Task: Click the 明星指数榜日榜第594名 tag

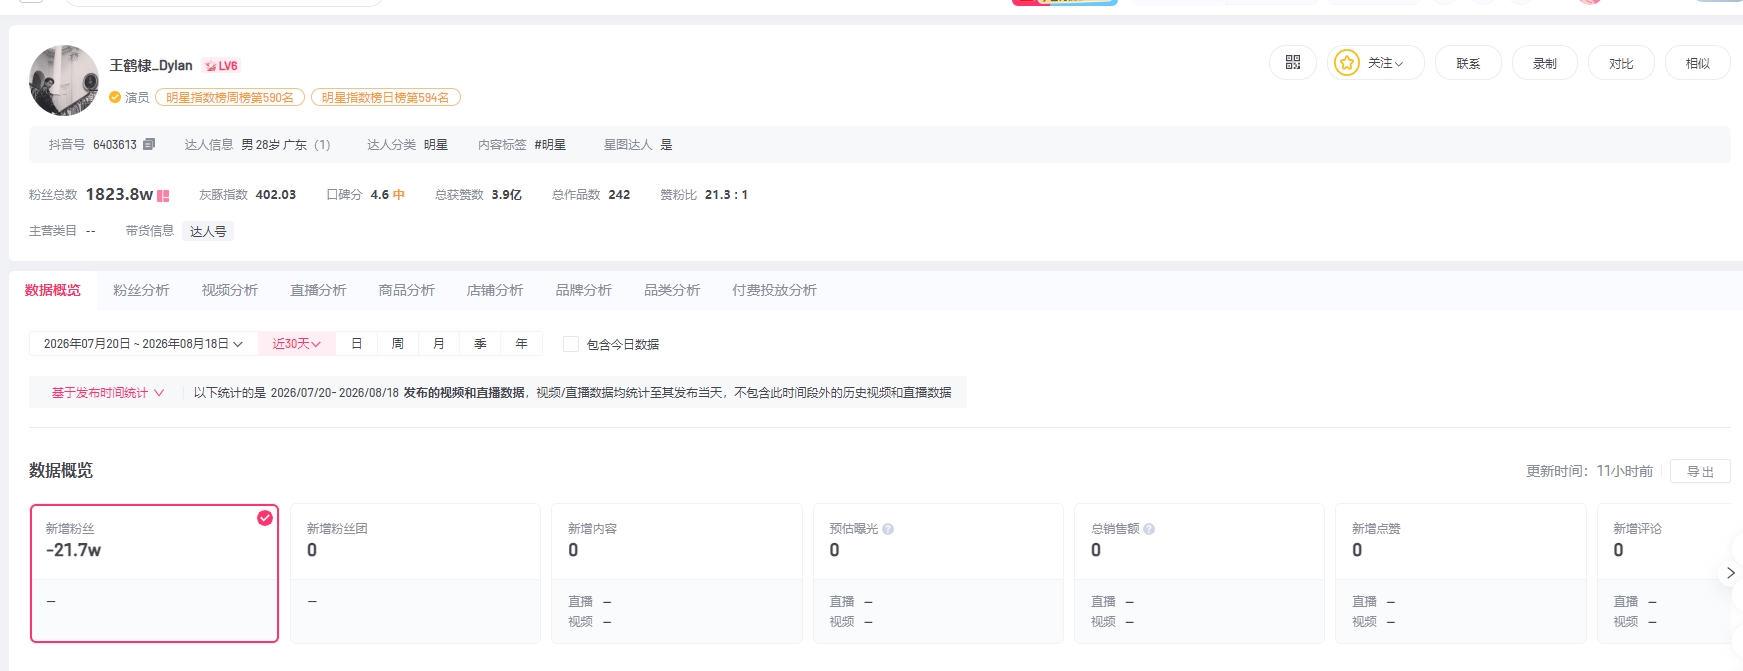Action: click(x=386, y=97)
